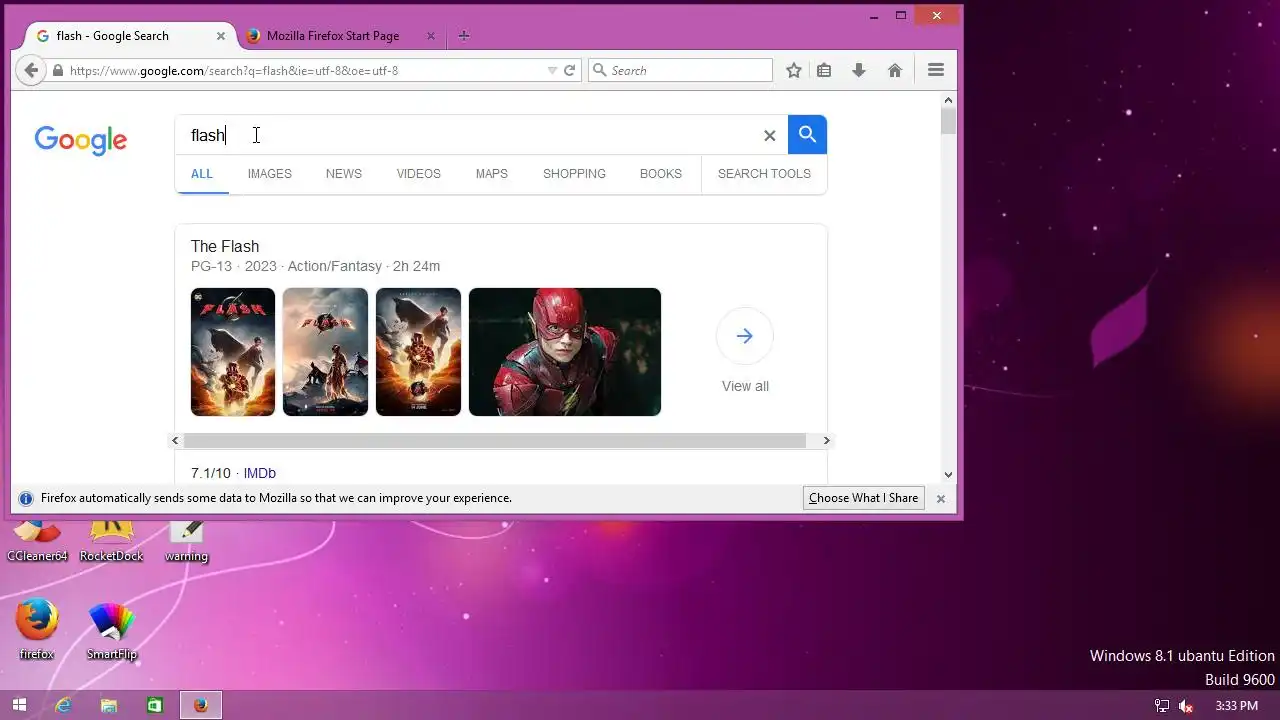Click the search engine magnifier in Search box
The image size is (1280, 720).
(600, 70)
